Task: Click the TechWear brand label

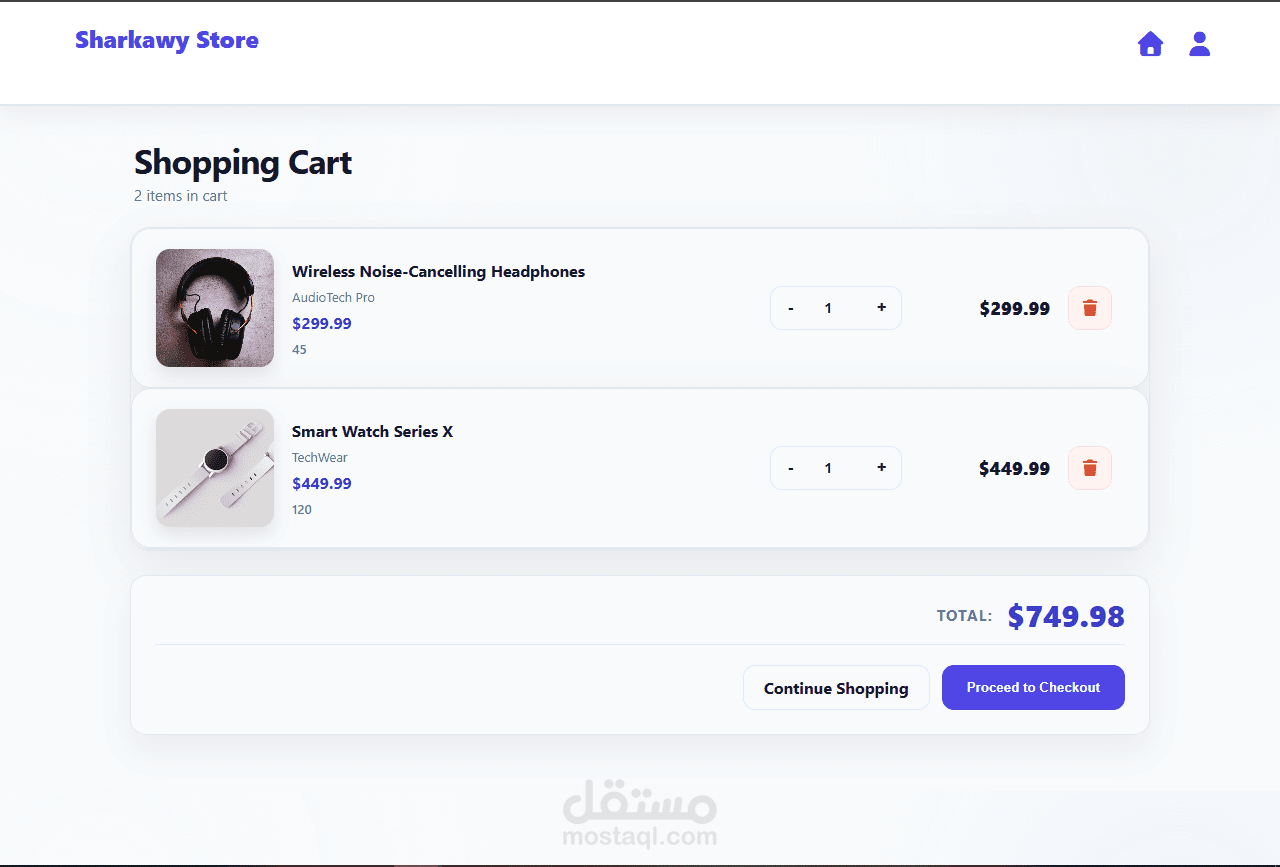Action: (320, 458)
